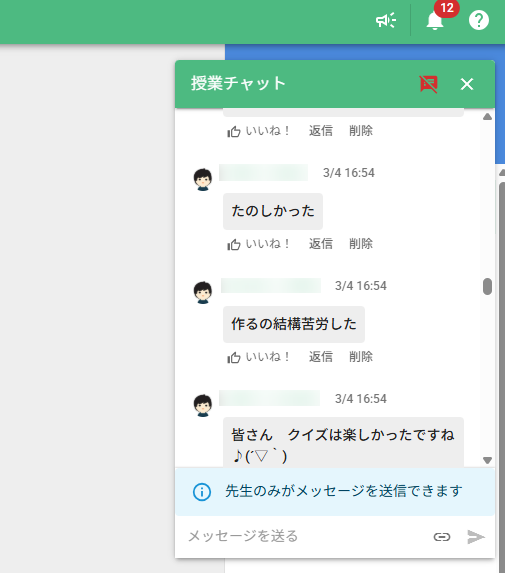Screen dimensions: 505x573
Task: Delete the 作るの結構苦労した message
Action: point(361,357)
